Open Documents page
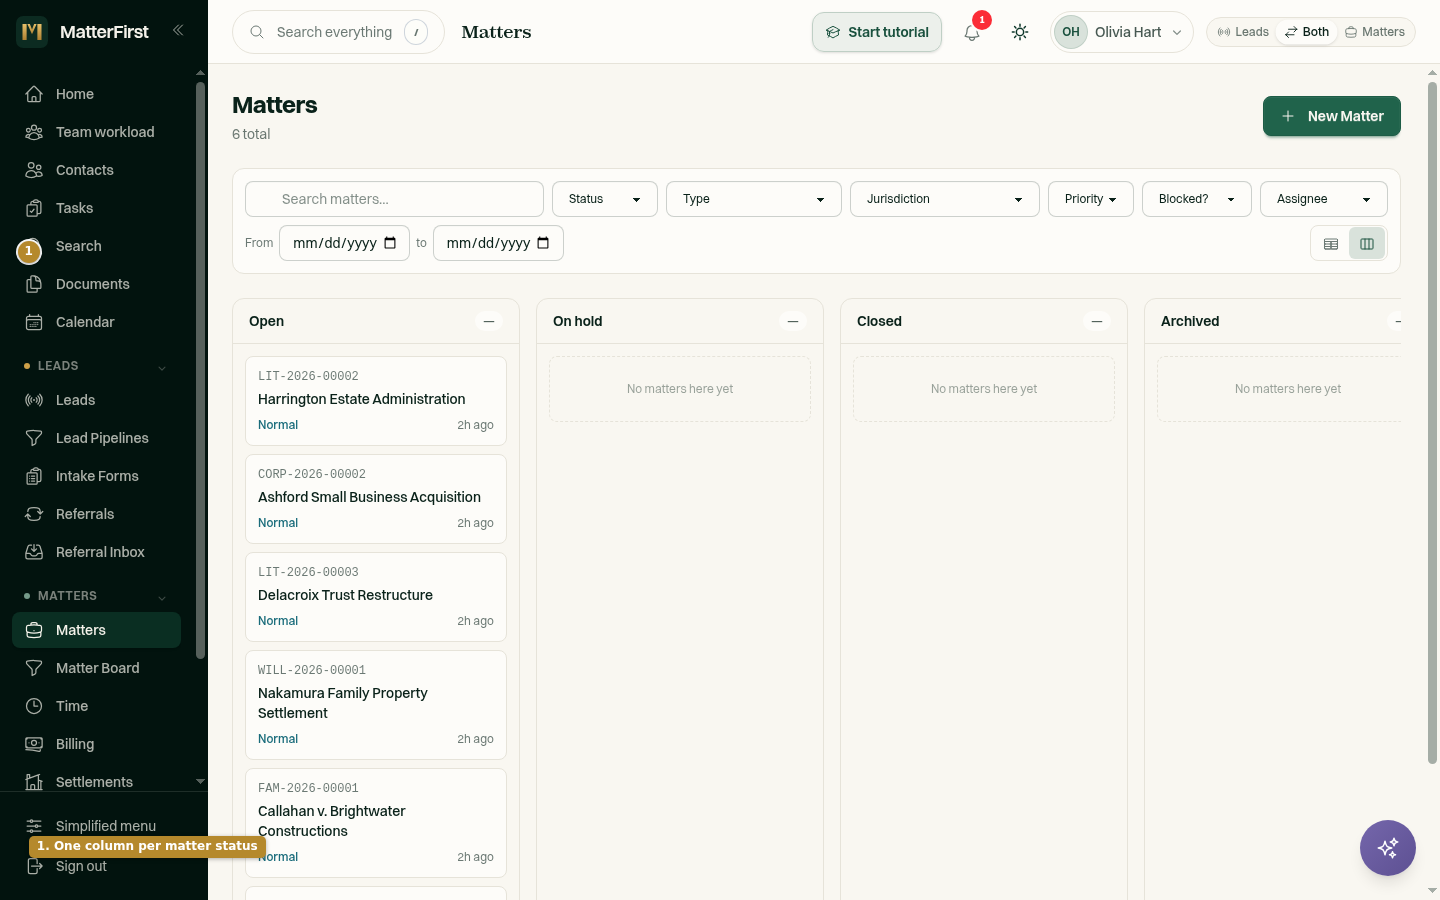Screen dimensions: 1440x900 [96, 284]
